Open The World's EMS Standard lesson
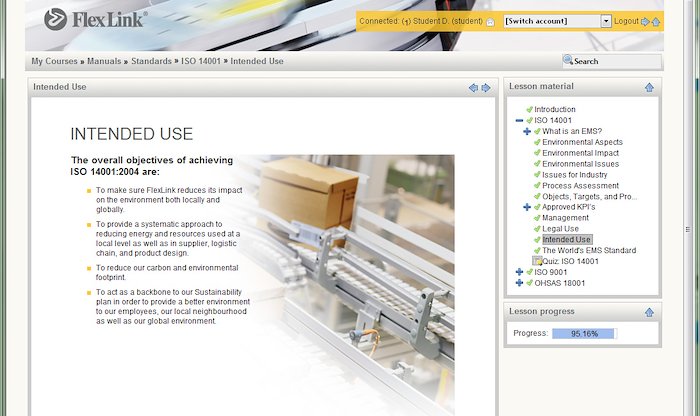700x416 pixels. point(589,250)
